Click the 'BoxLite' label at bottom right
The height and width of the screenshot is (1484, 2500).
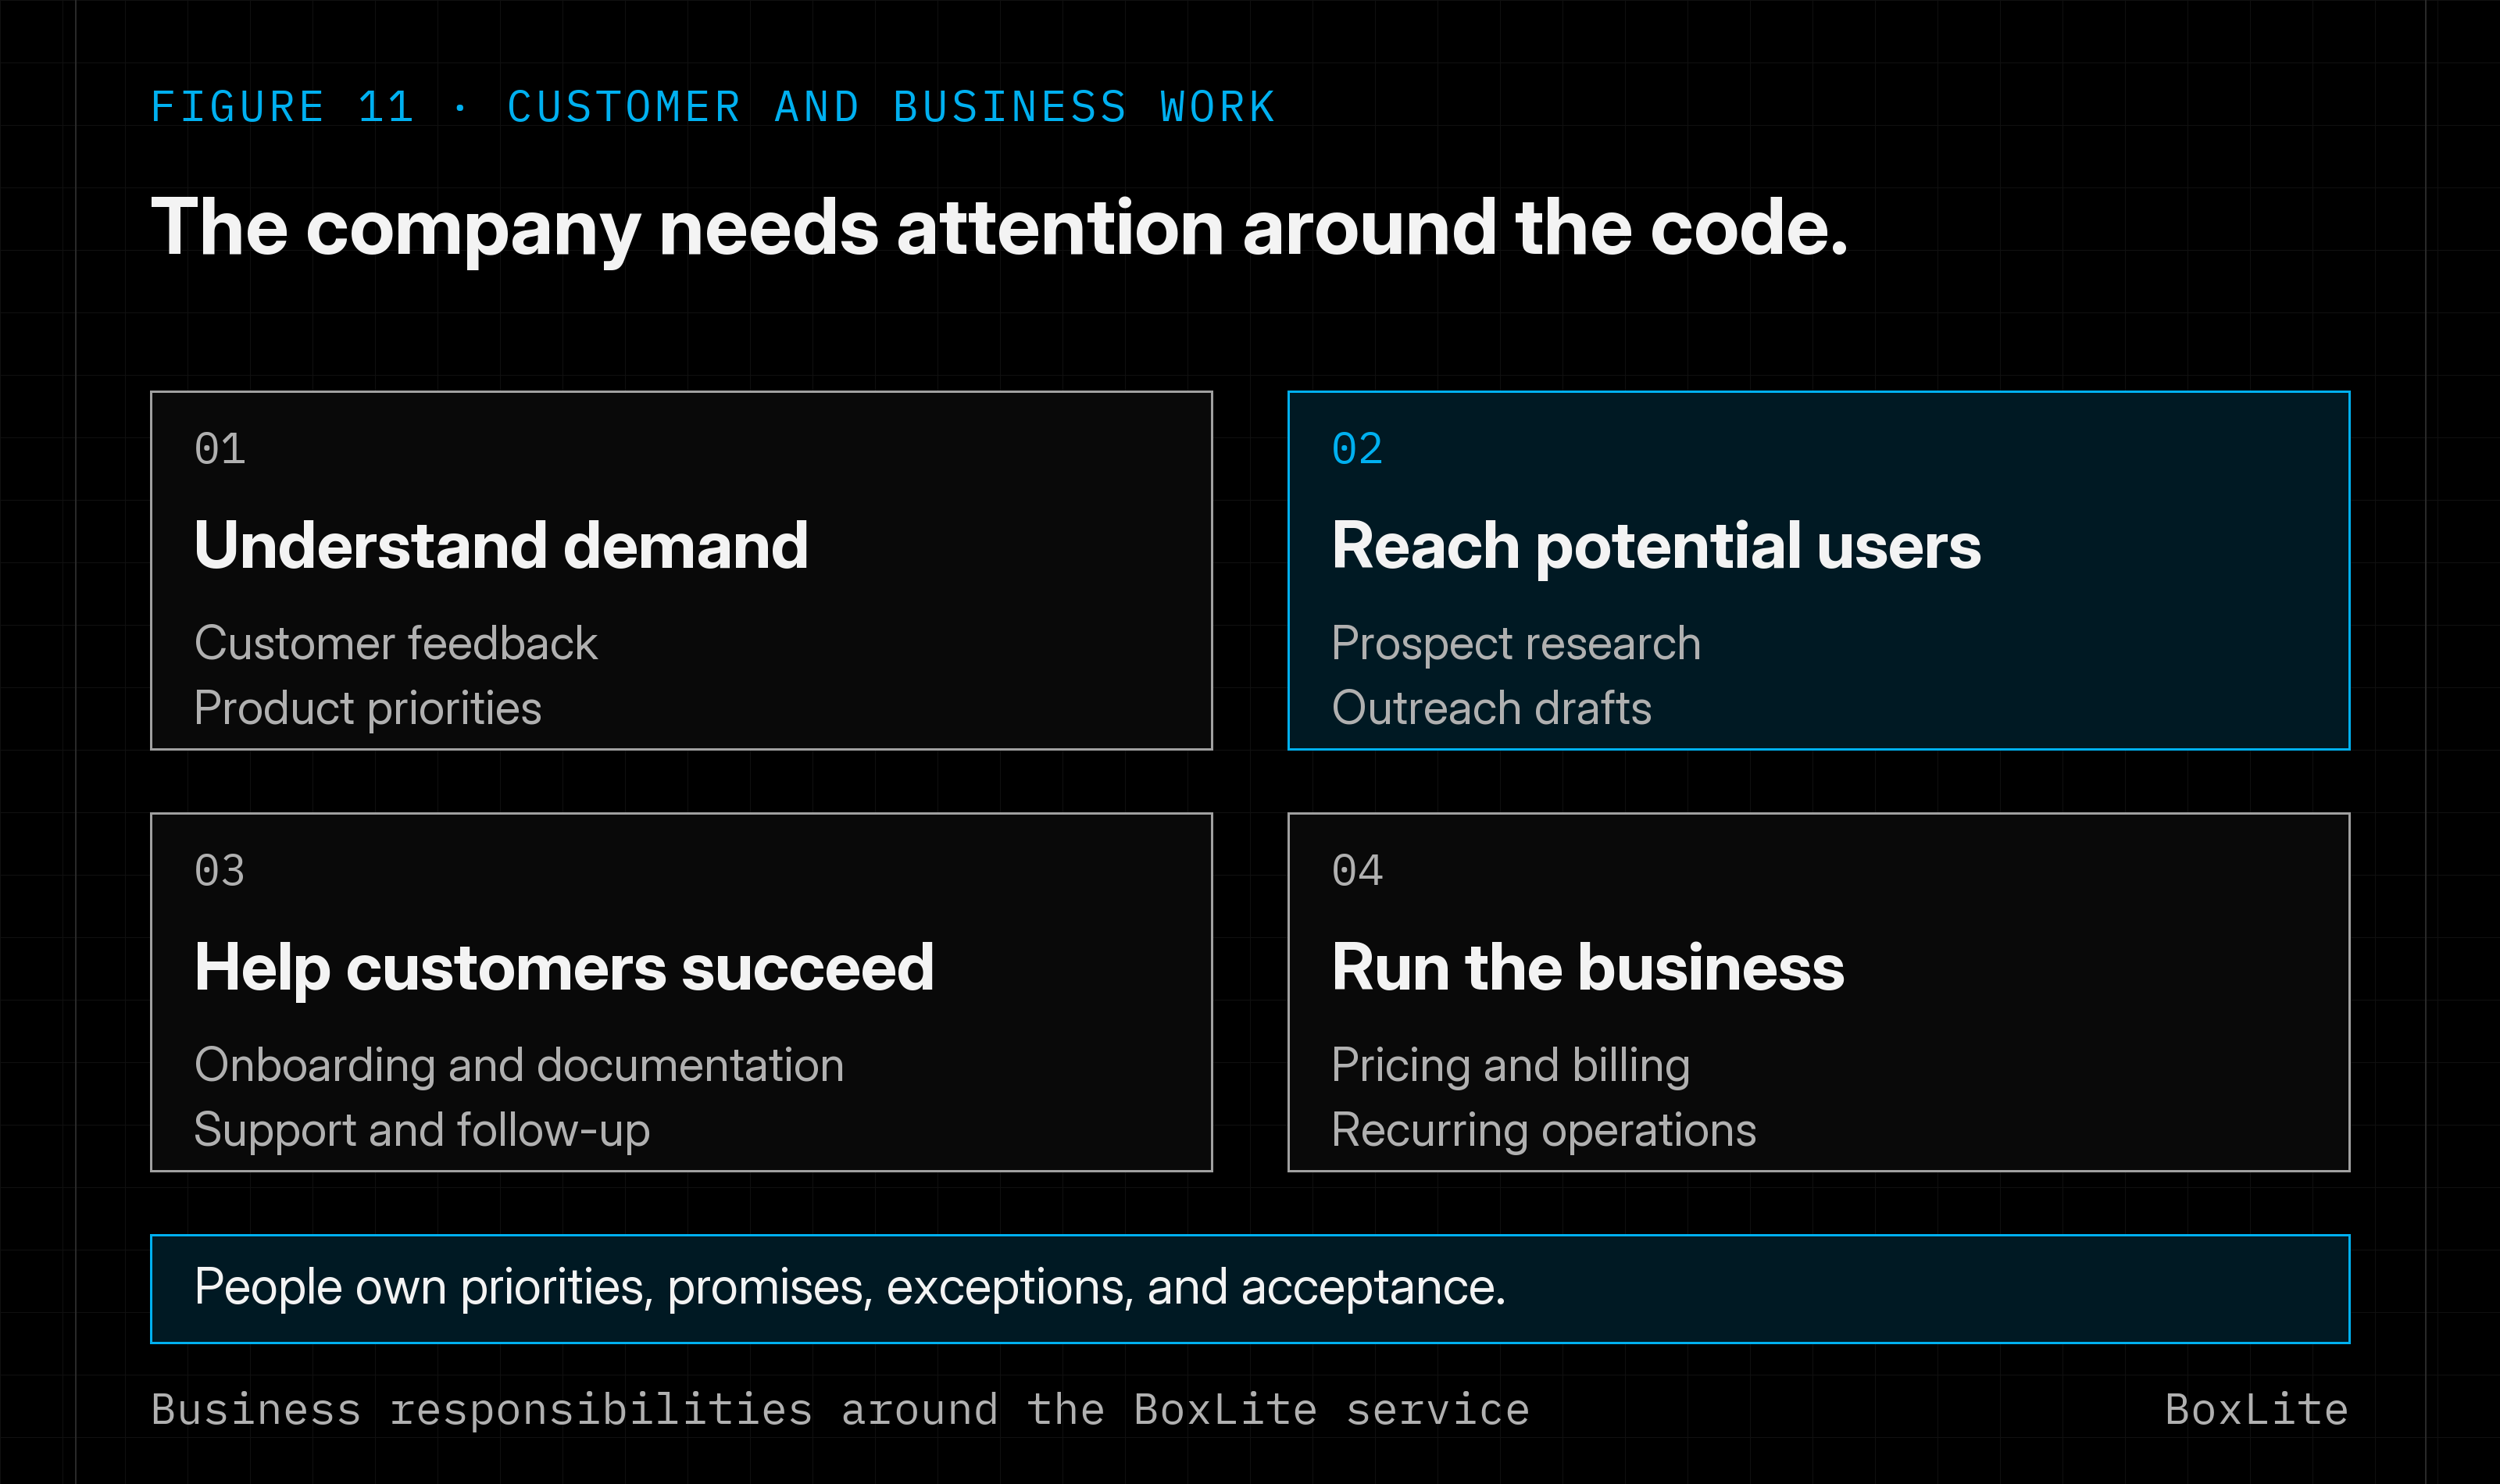click(2257, 1410)
